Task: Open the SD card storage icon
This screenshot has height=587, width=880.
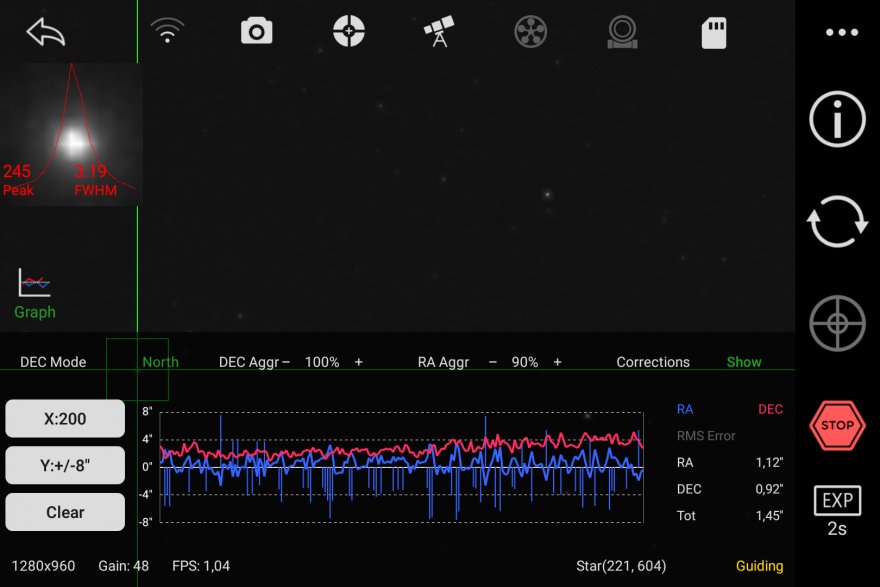Action: click(x=713, y=32)
